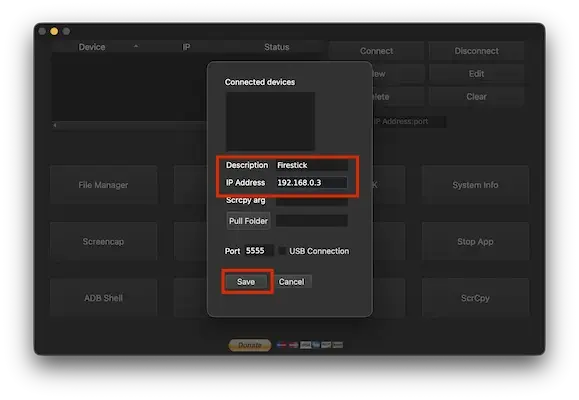The width and height of the screenshot is (579, 400).
Task: Open ADB Shell
Action: (103, 298)
